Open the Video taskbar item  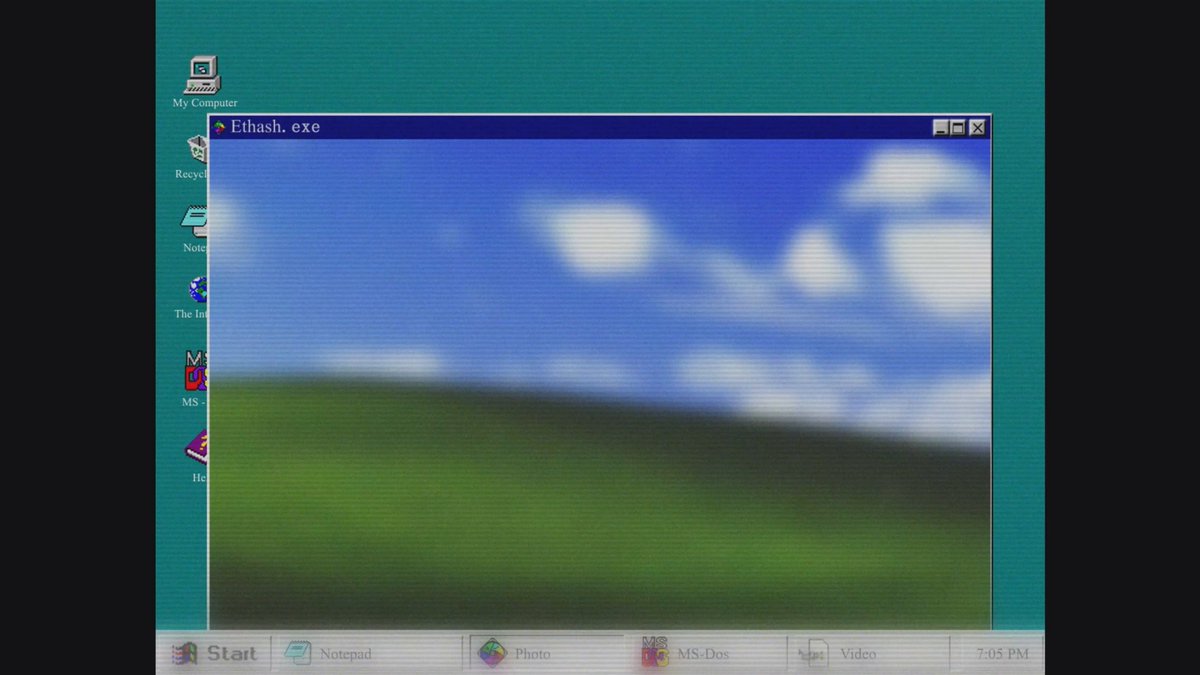point(868,654)
